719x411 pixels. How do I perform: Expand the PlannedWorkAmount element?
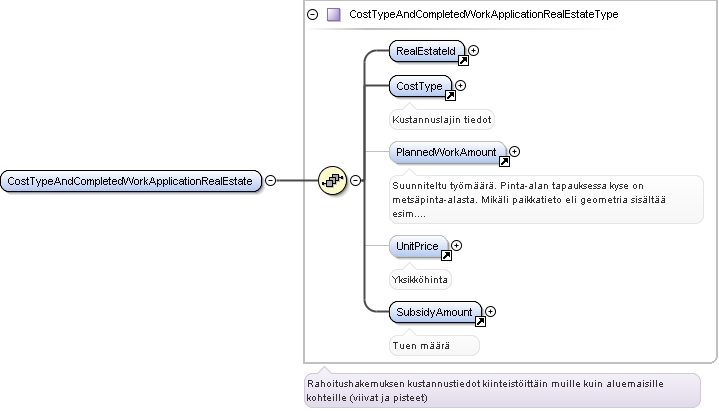[514, 151]
